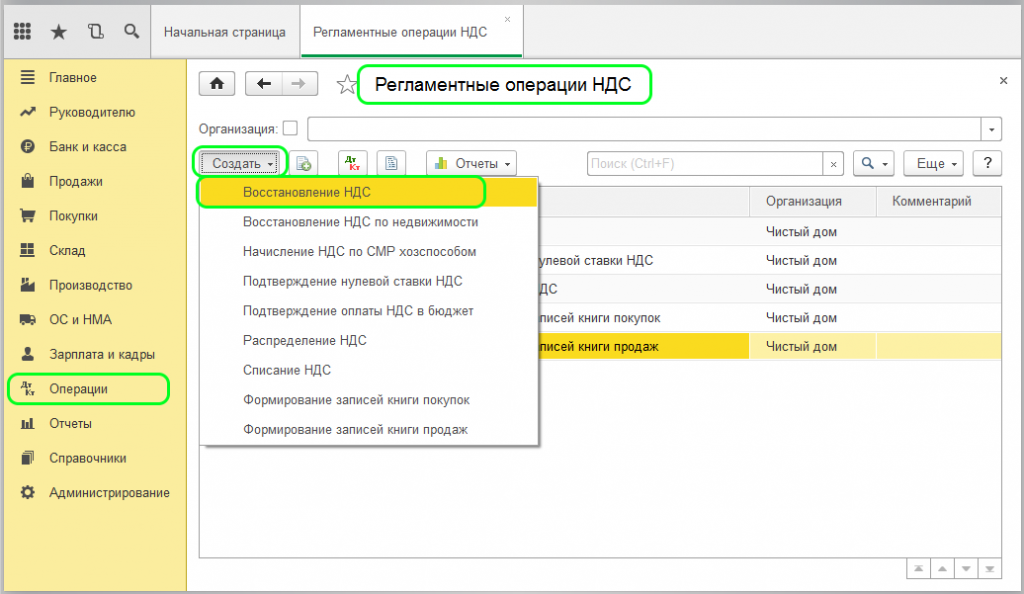Expand the Еще dropdown button
Screen dimensions: 1024x594
tap(933, 163)
